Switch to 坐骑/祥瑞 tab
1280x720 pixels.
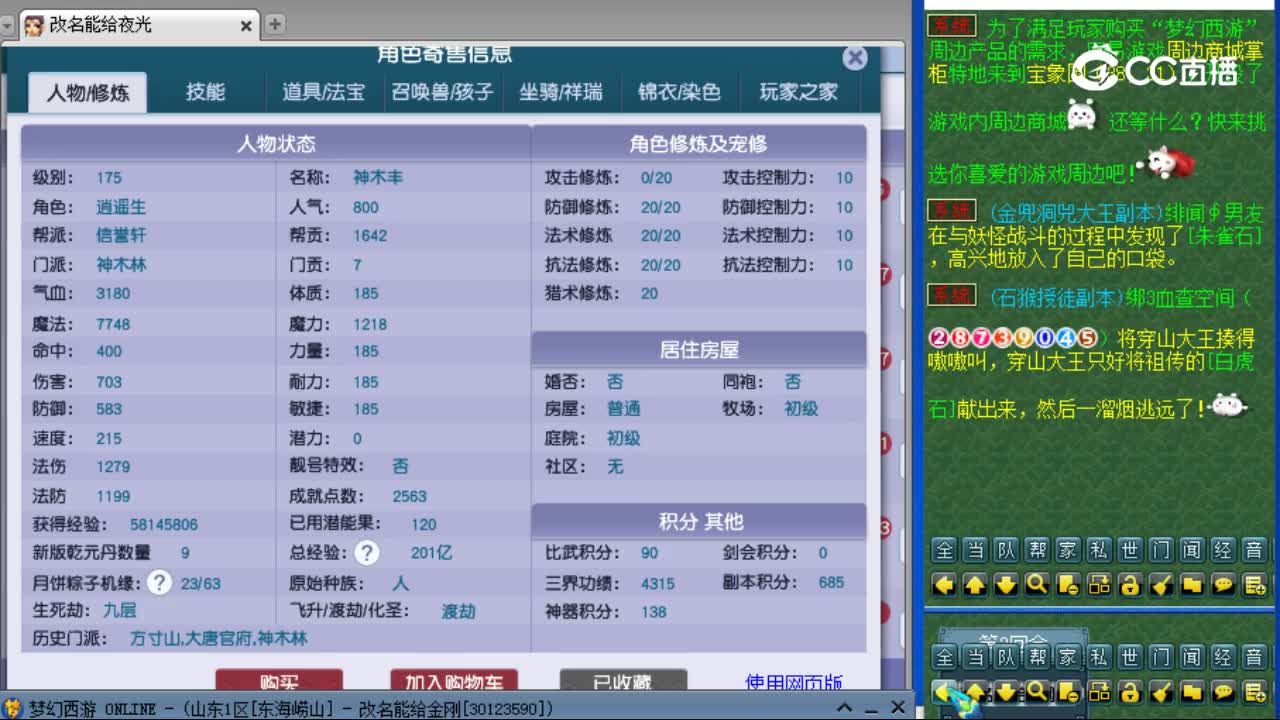[x=561, y=92]
